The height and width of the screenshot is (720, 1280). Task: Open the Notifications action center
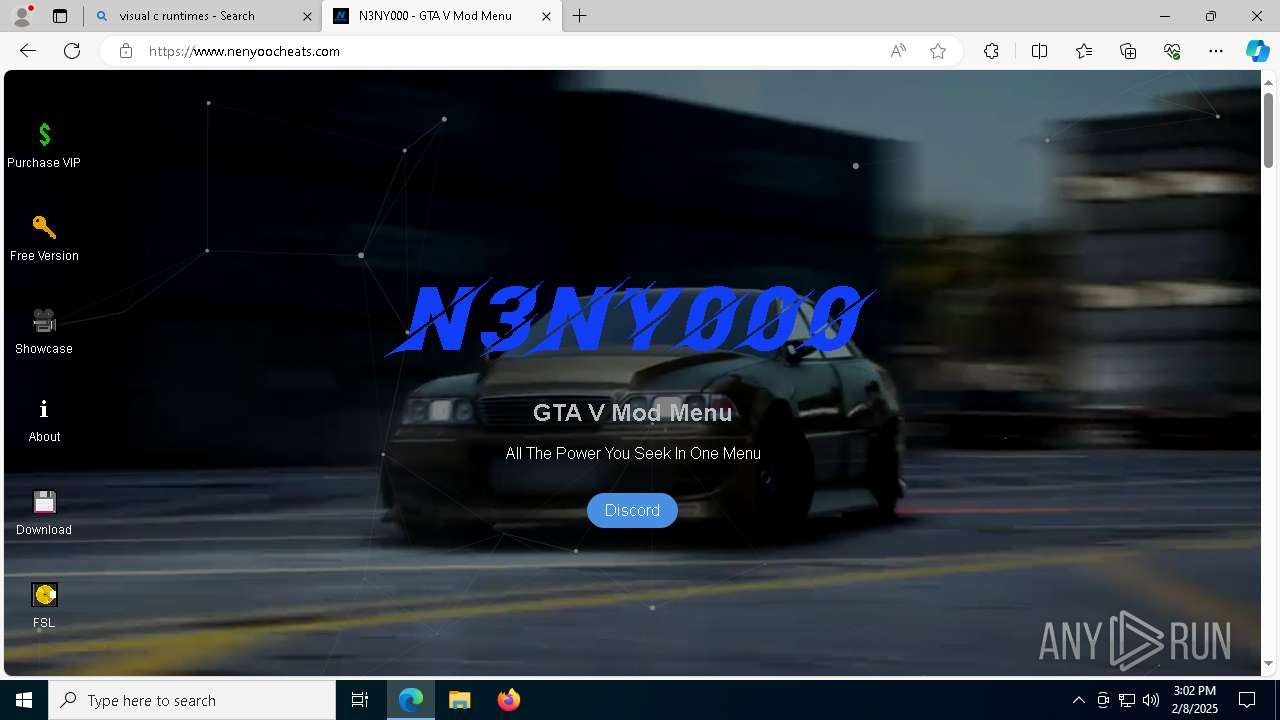click(x=1247, y=700)
